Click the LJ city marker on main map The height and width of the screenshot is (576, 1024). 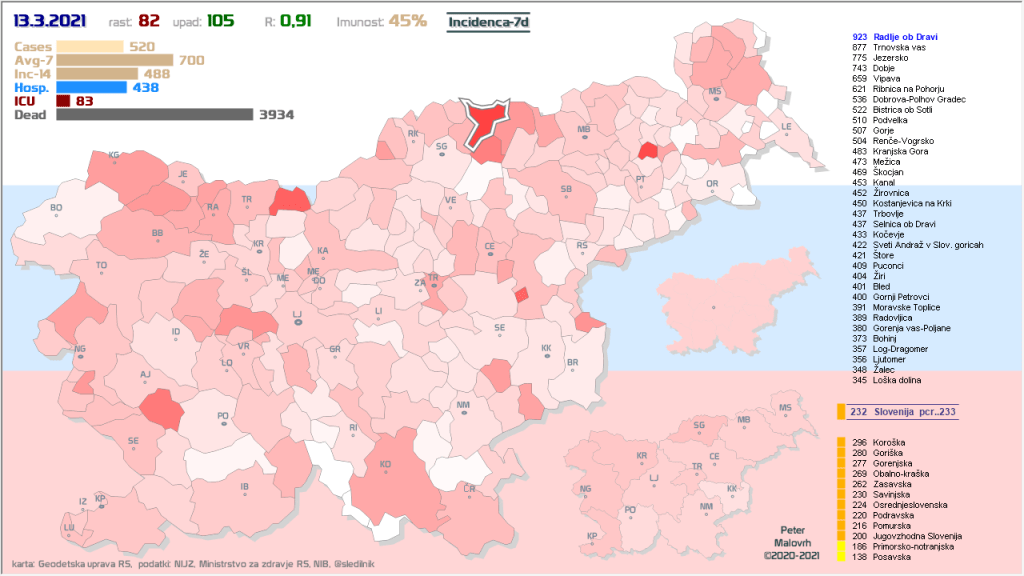point(296,319)
